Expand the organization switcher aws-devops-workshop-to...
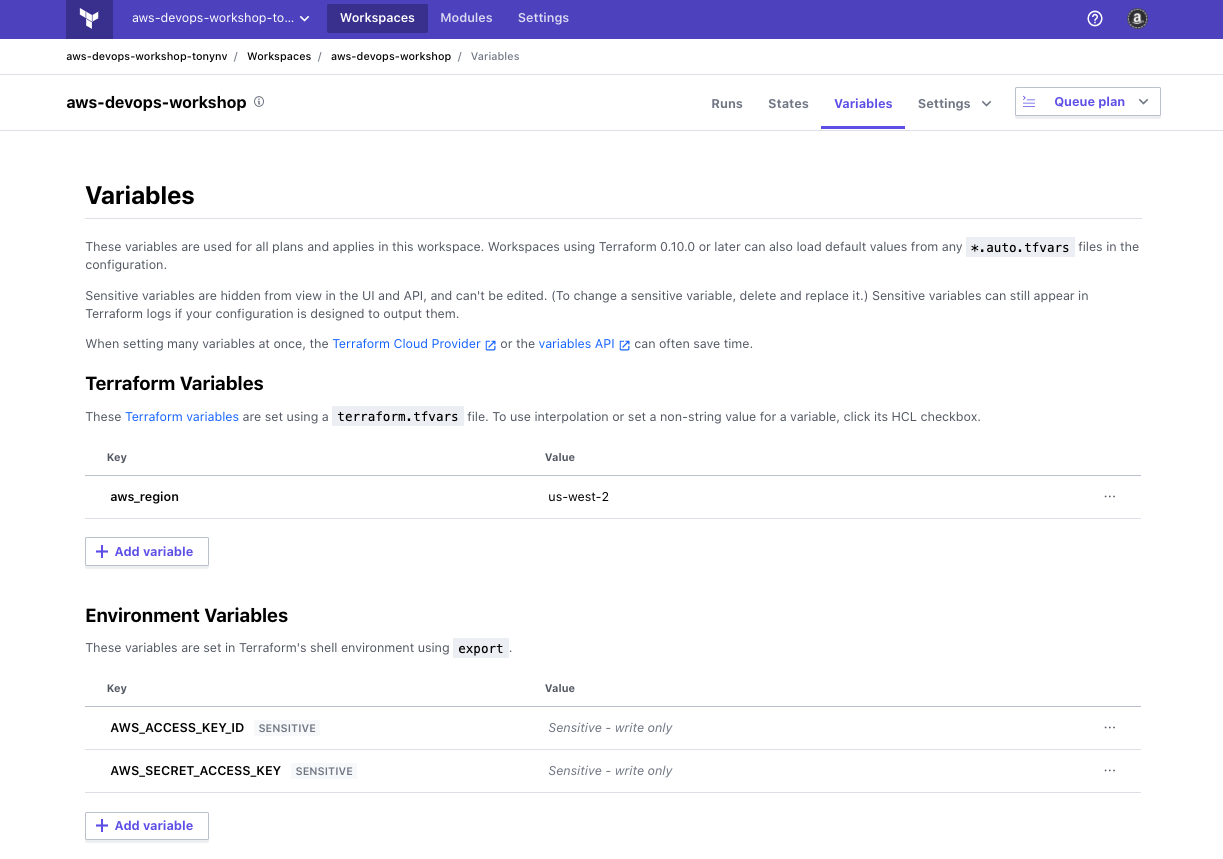Image resolution: width=1223 pixels, height=859 pixels. point(220,18)
